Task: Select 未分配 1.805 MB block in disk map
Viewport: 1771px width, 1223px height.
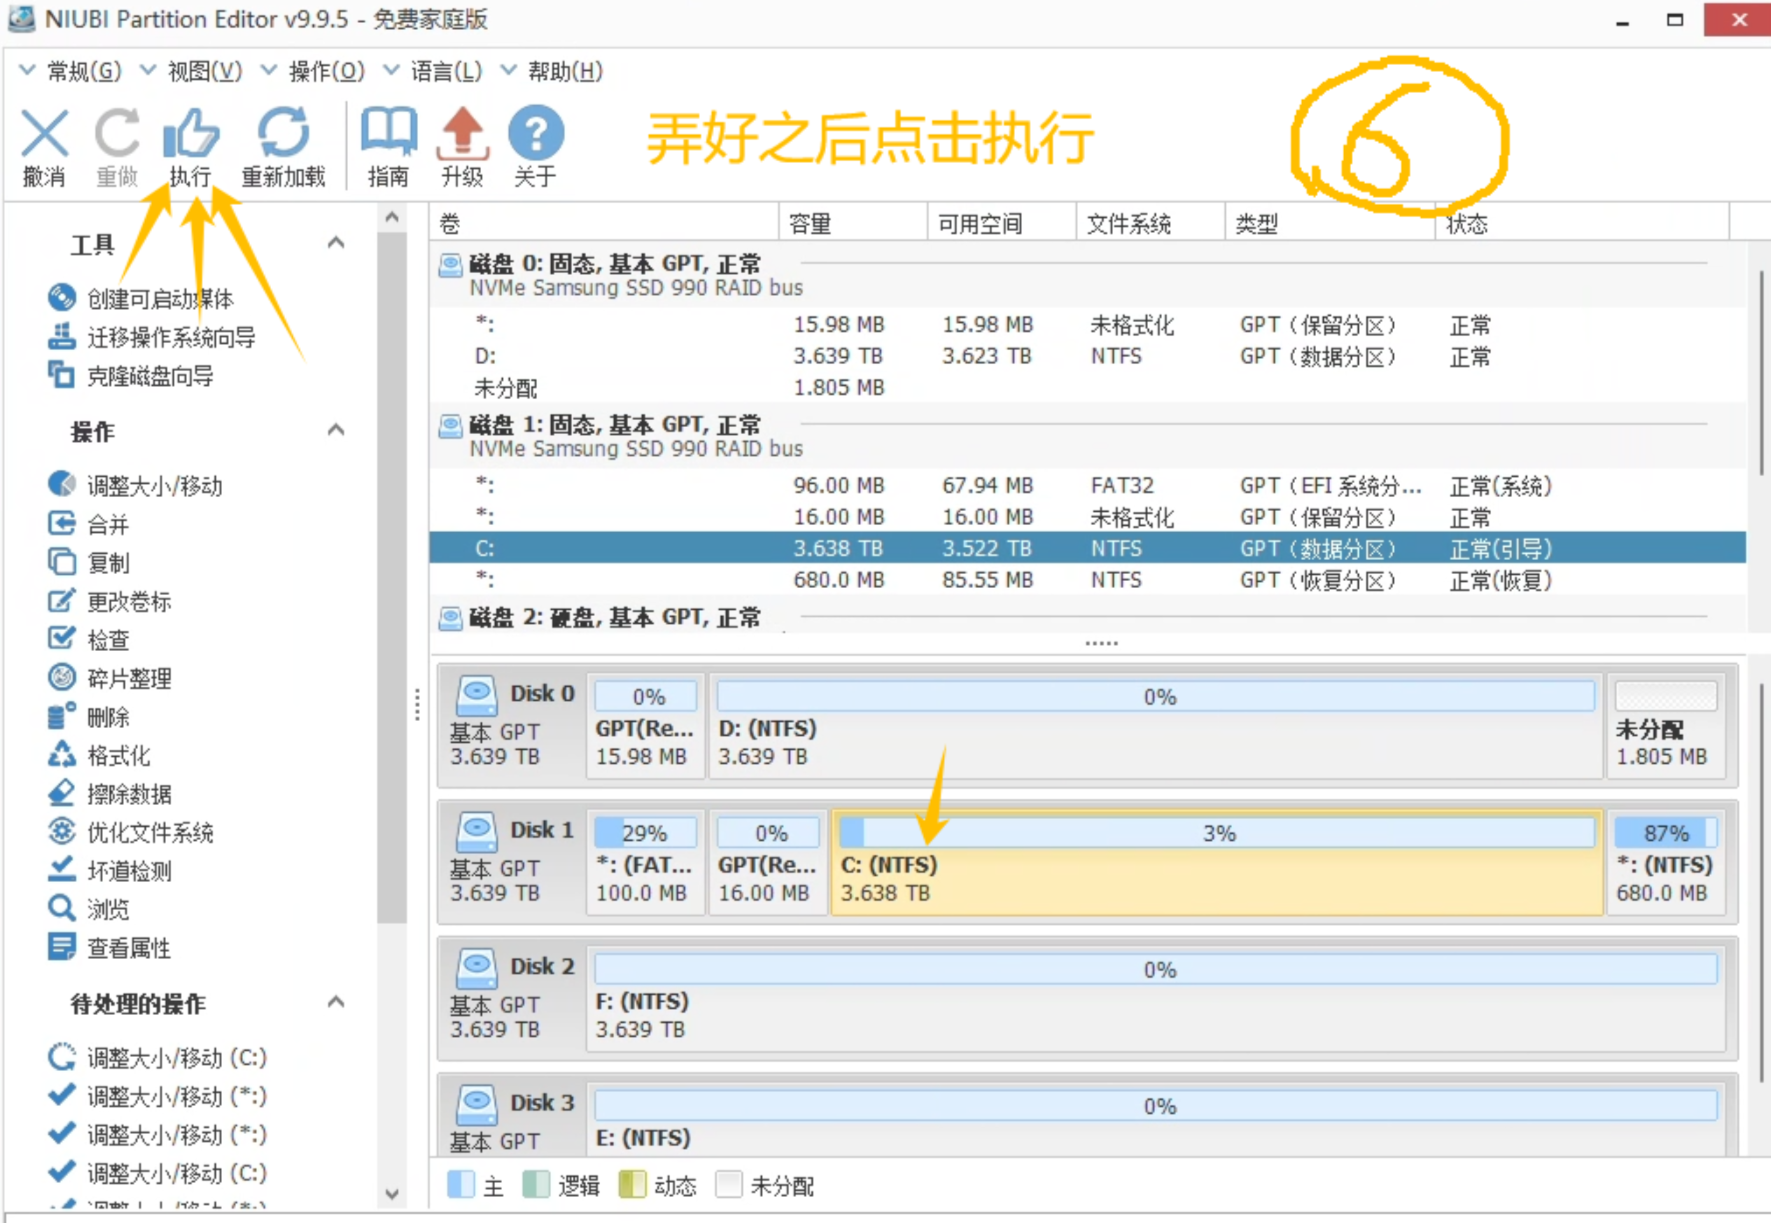Action: [x=1666, y=726]
